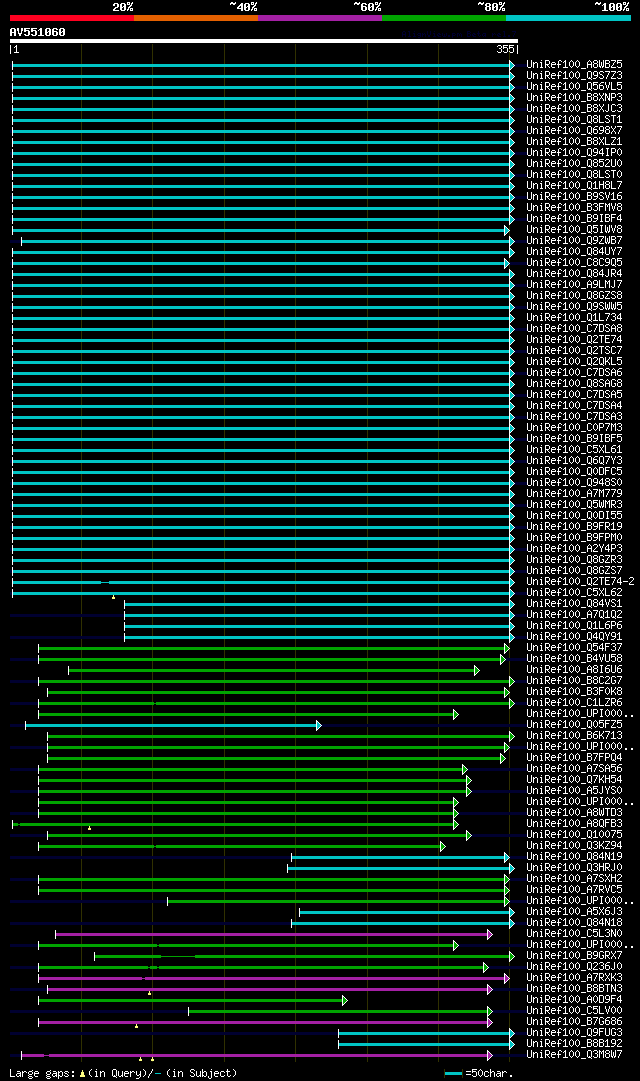Open hit UniRef100_A8WBZ5
This screenshot has height=1081, width=640.
(x=574, y=65)
